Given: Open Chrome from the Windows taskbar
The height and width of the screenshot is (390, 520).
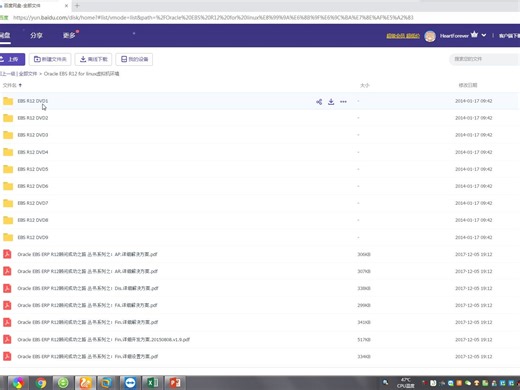Looking at the screenshot, I should point(41,383).
